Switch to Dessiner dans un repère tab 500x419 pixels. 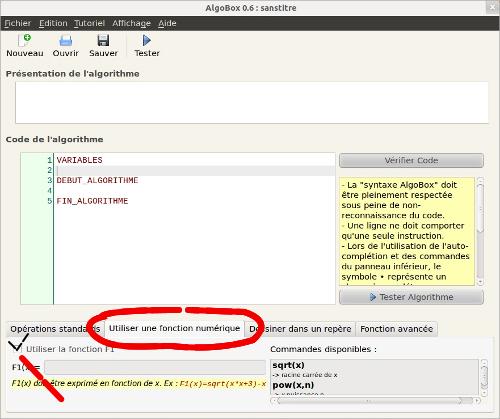click(x=300, y=329)
